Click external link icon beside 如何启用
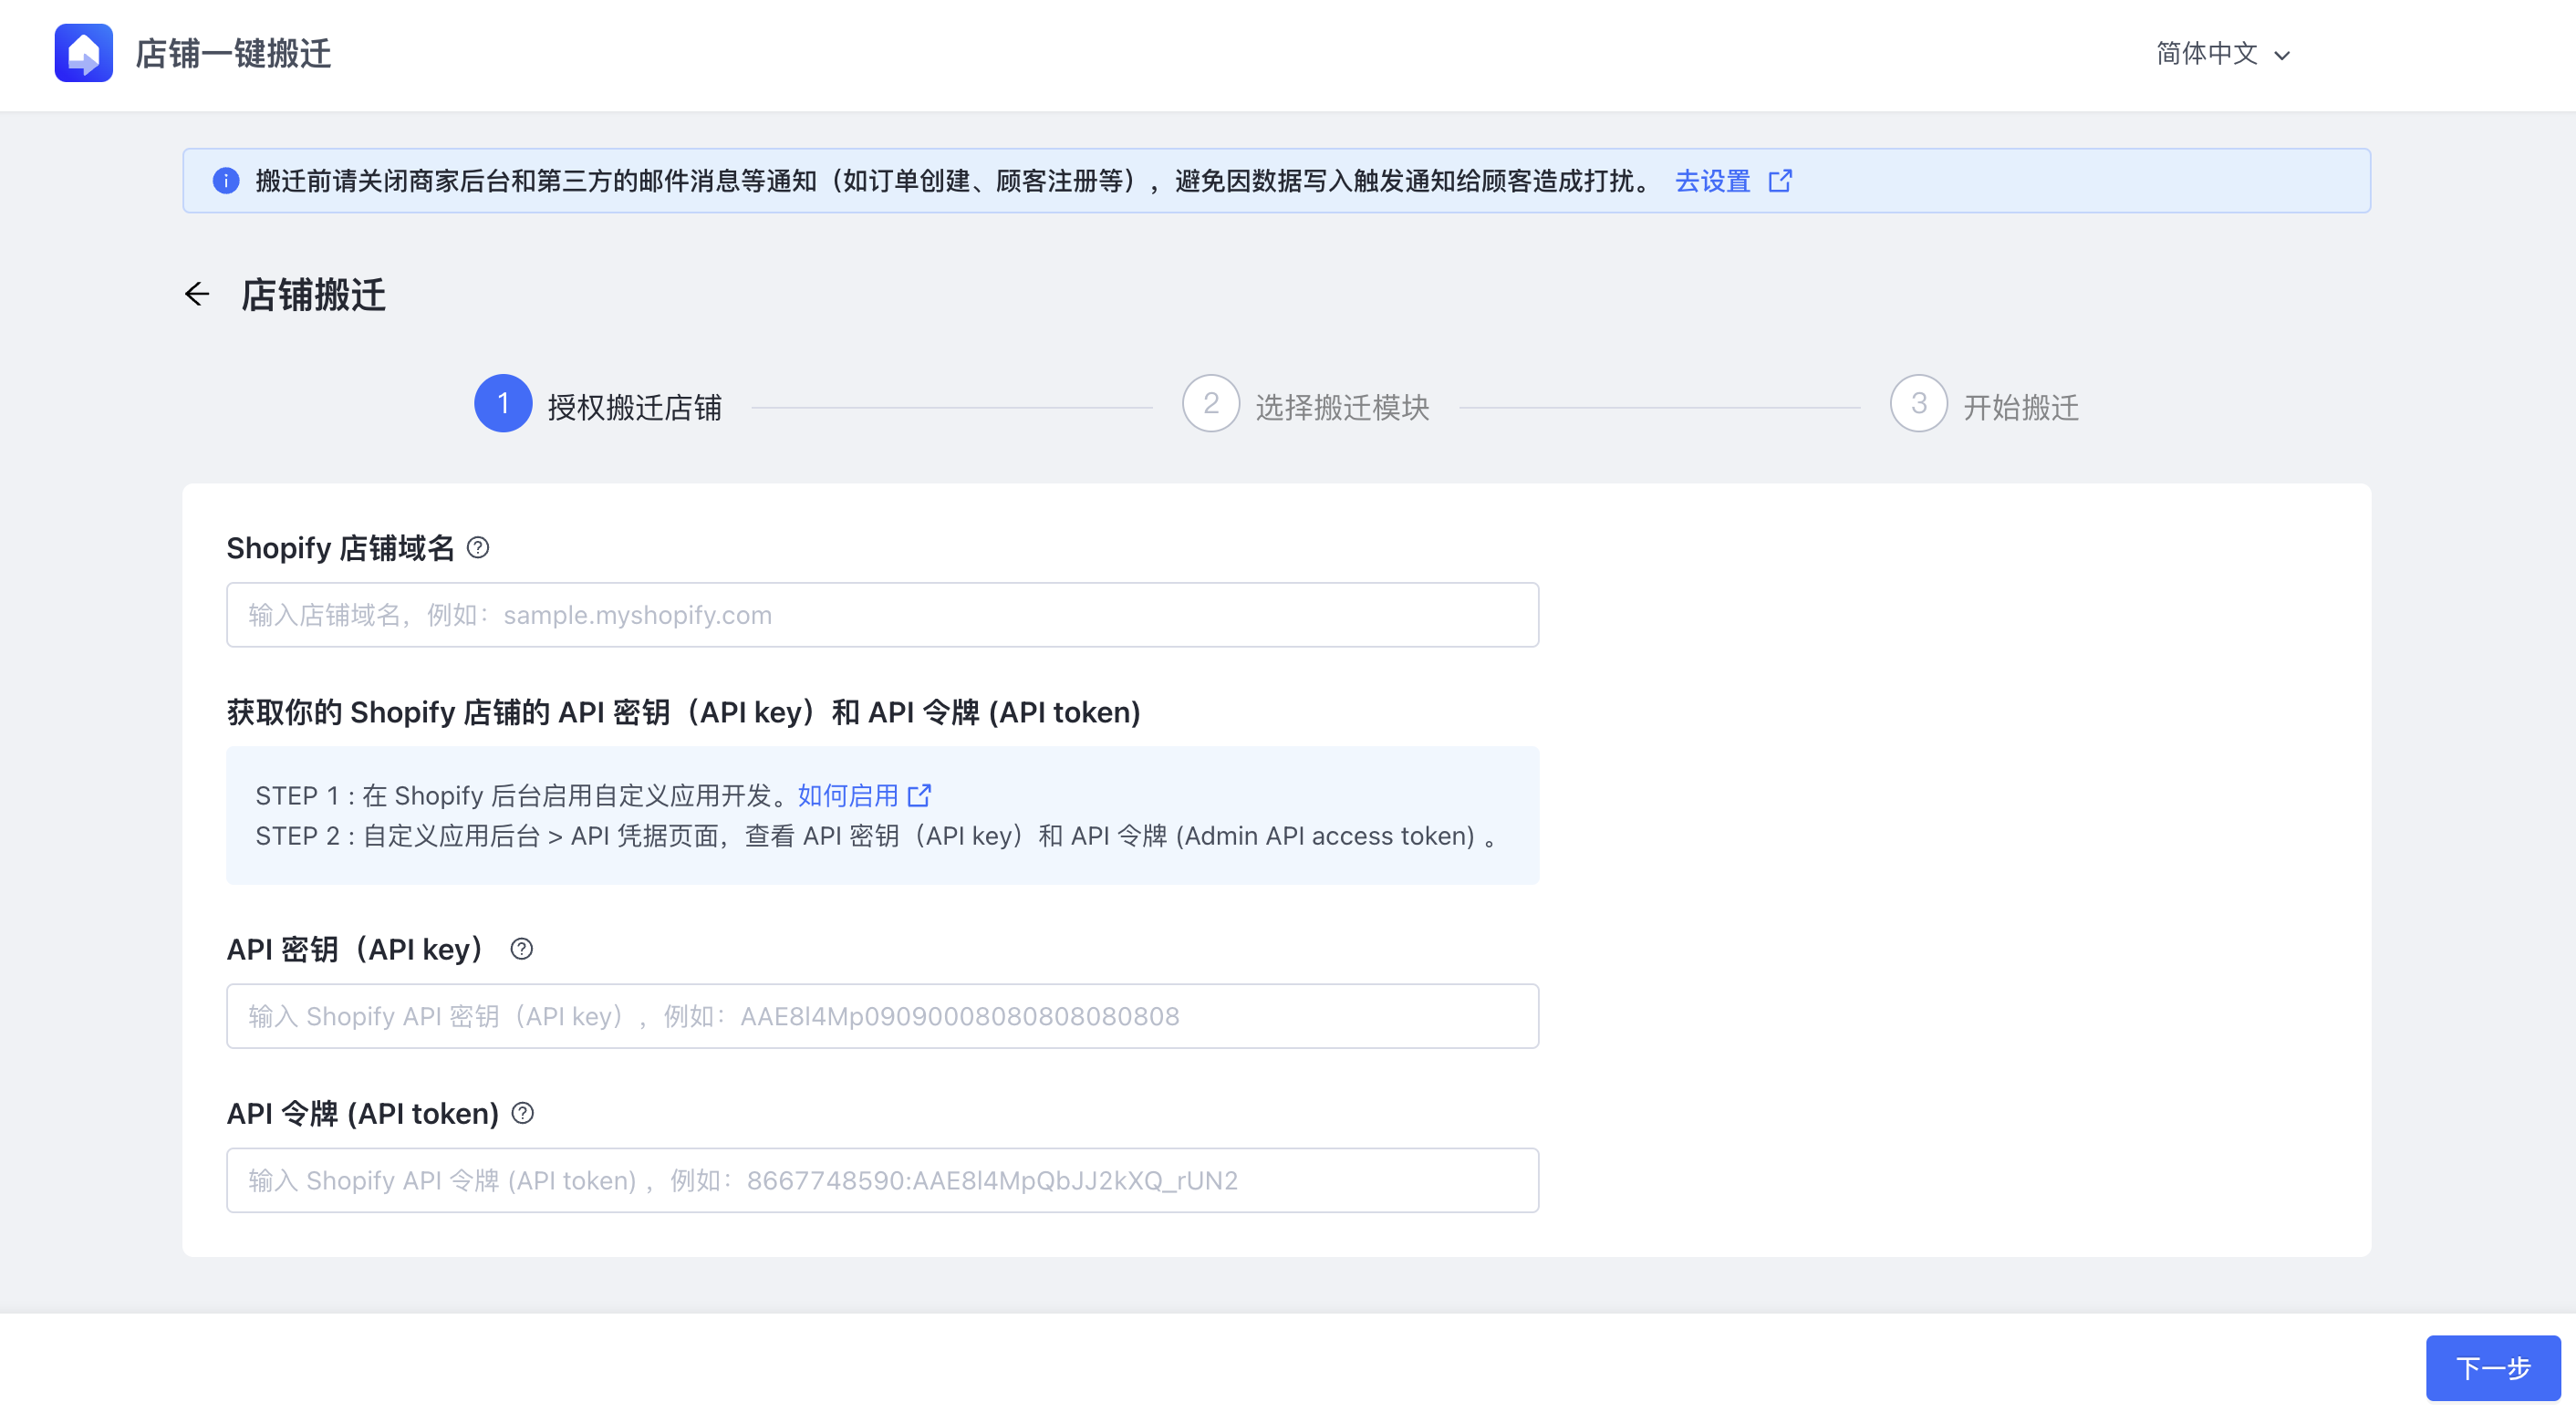This screenshot has height=1423, width=2576. pos(919,796)
